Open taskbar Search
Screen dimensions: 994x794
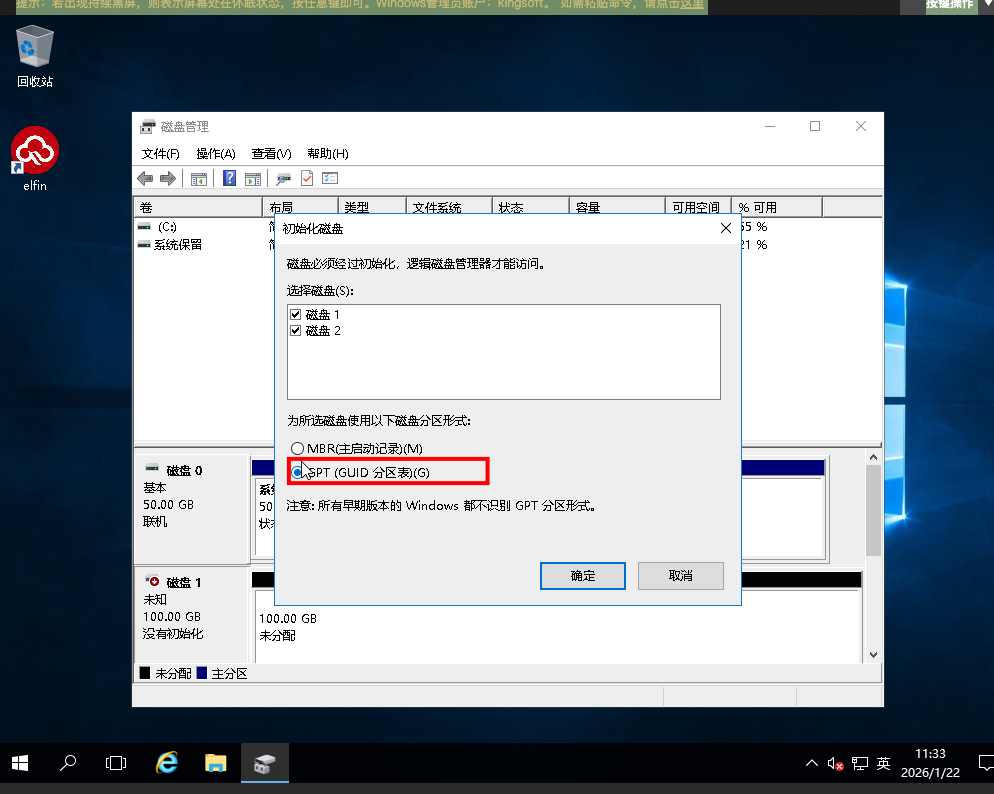tap(67, 763)
